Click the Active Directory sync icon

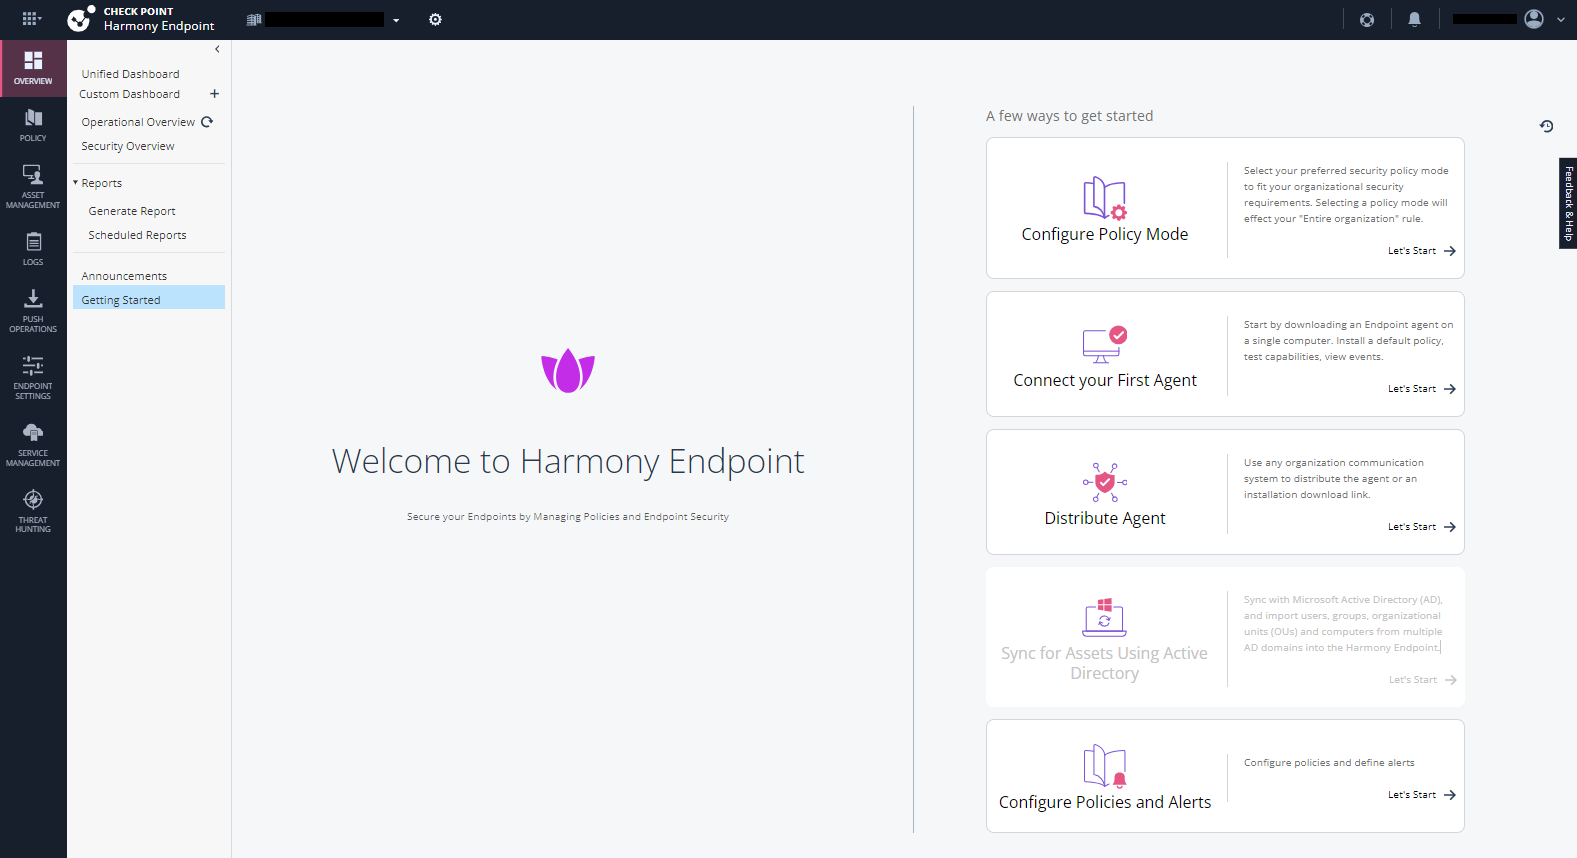[1105, 618]
